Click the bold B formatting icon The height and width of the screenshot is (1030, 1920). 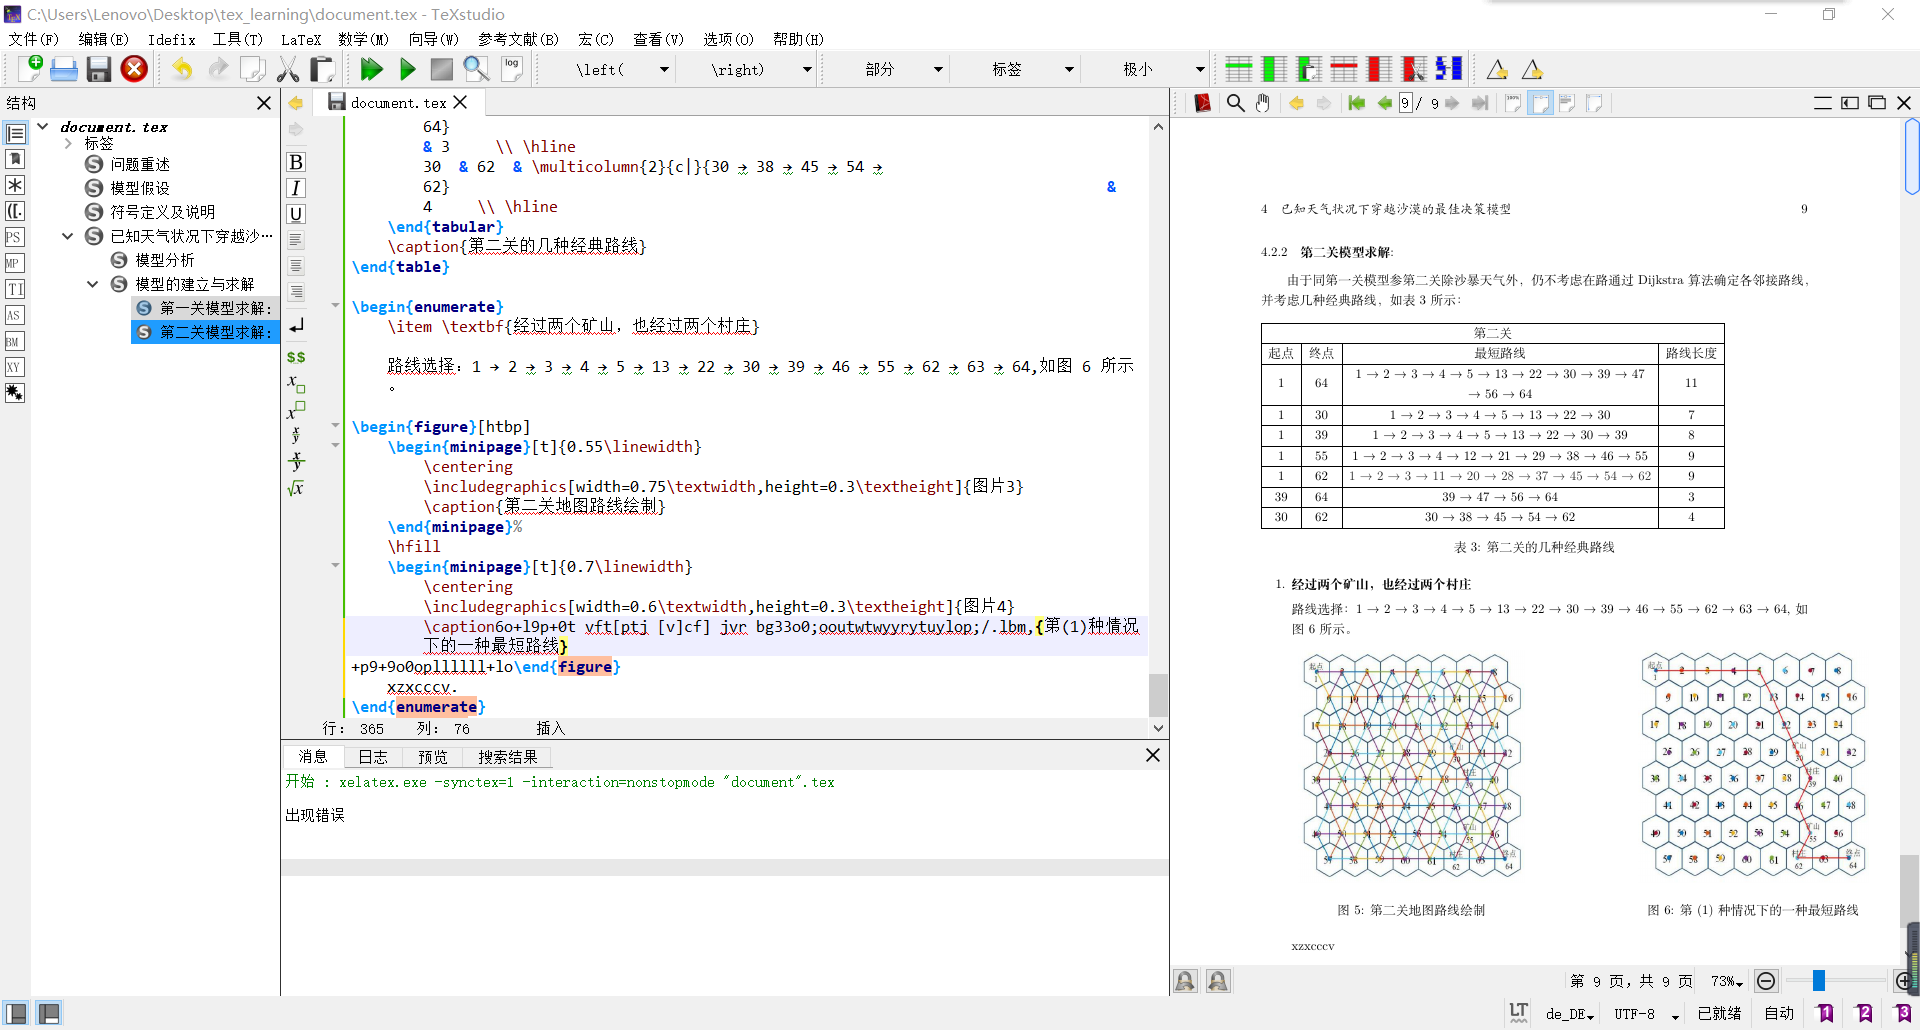pos(296,162)
